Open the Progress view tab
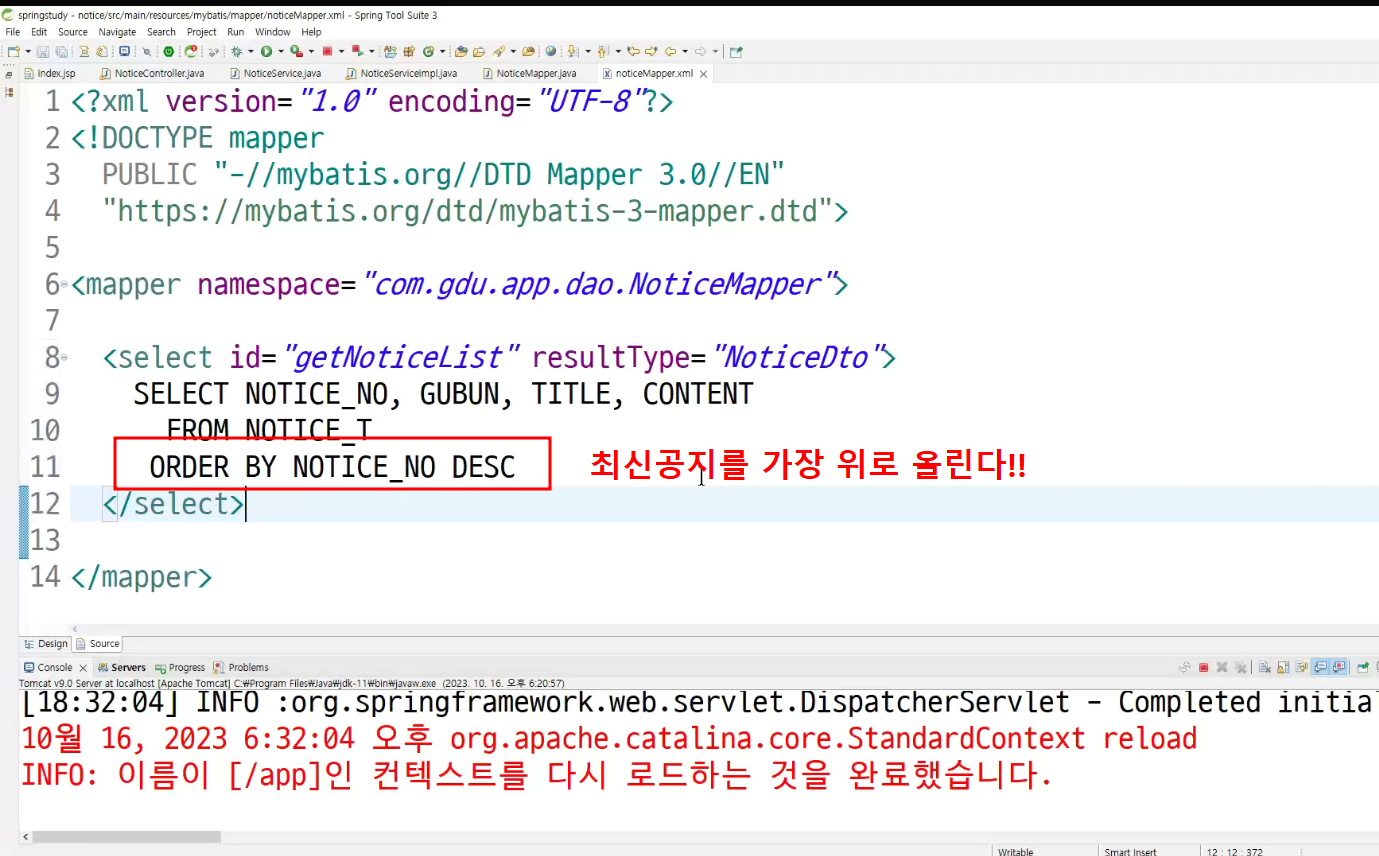The width and height of the screenshot is (1379, 856). click(x=180, y=667)
